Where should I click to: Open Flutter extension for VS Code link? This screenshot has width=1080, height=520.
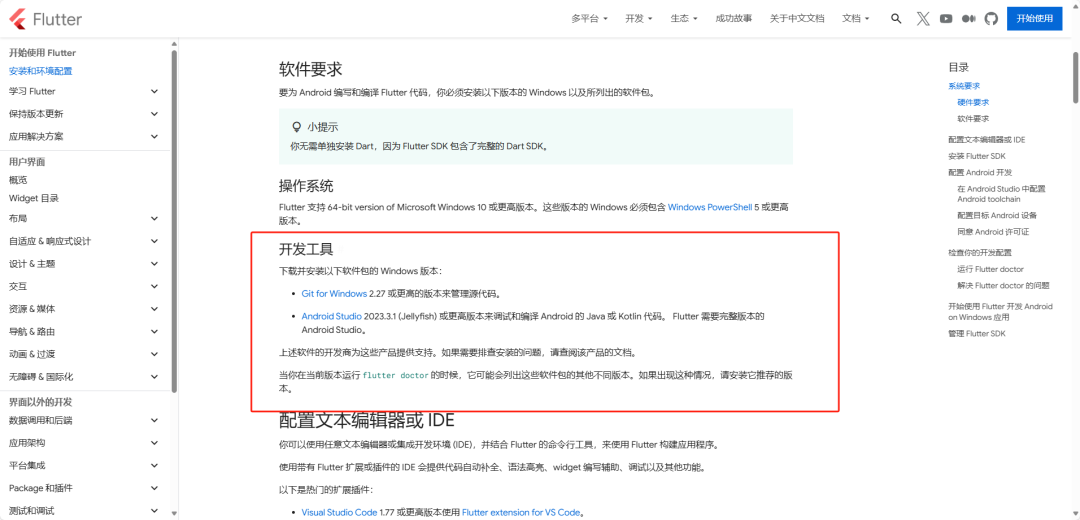pyautogui.click(x=522, y=512)
